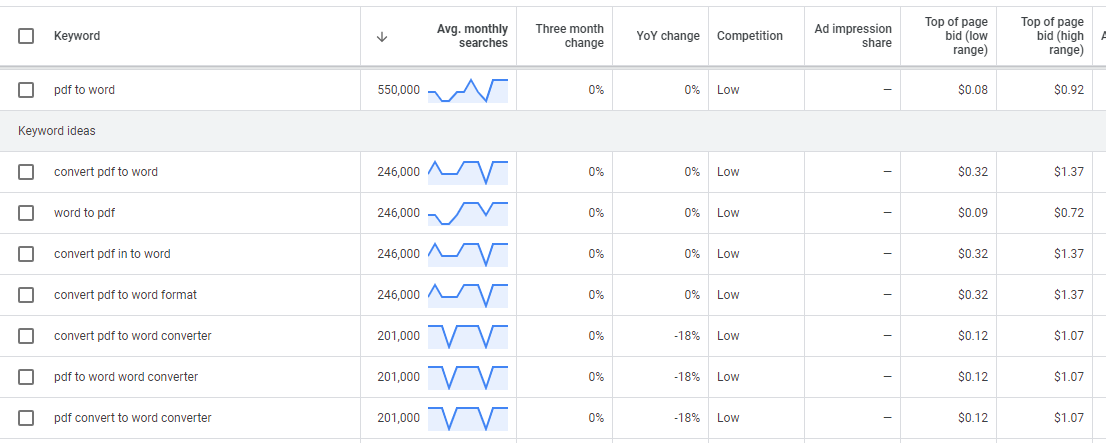Sort by Avg. monthly searches column

tap(472, 36)
